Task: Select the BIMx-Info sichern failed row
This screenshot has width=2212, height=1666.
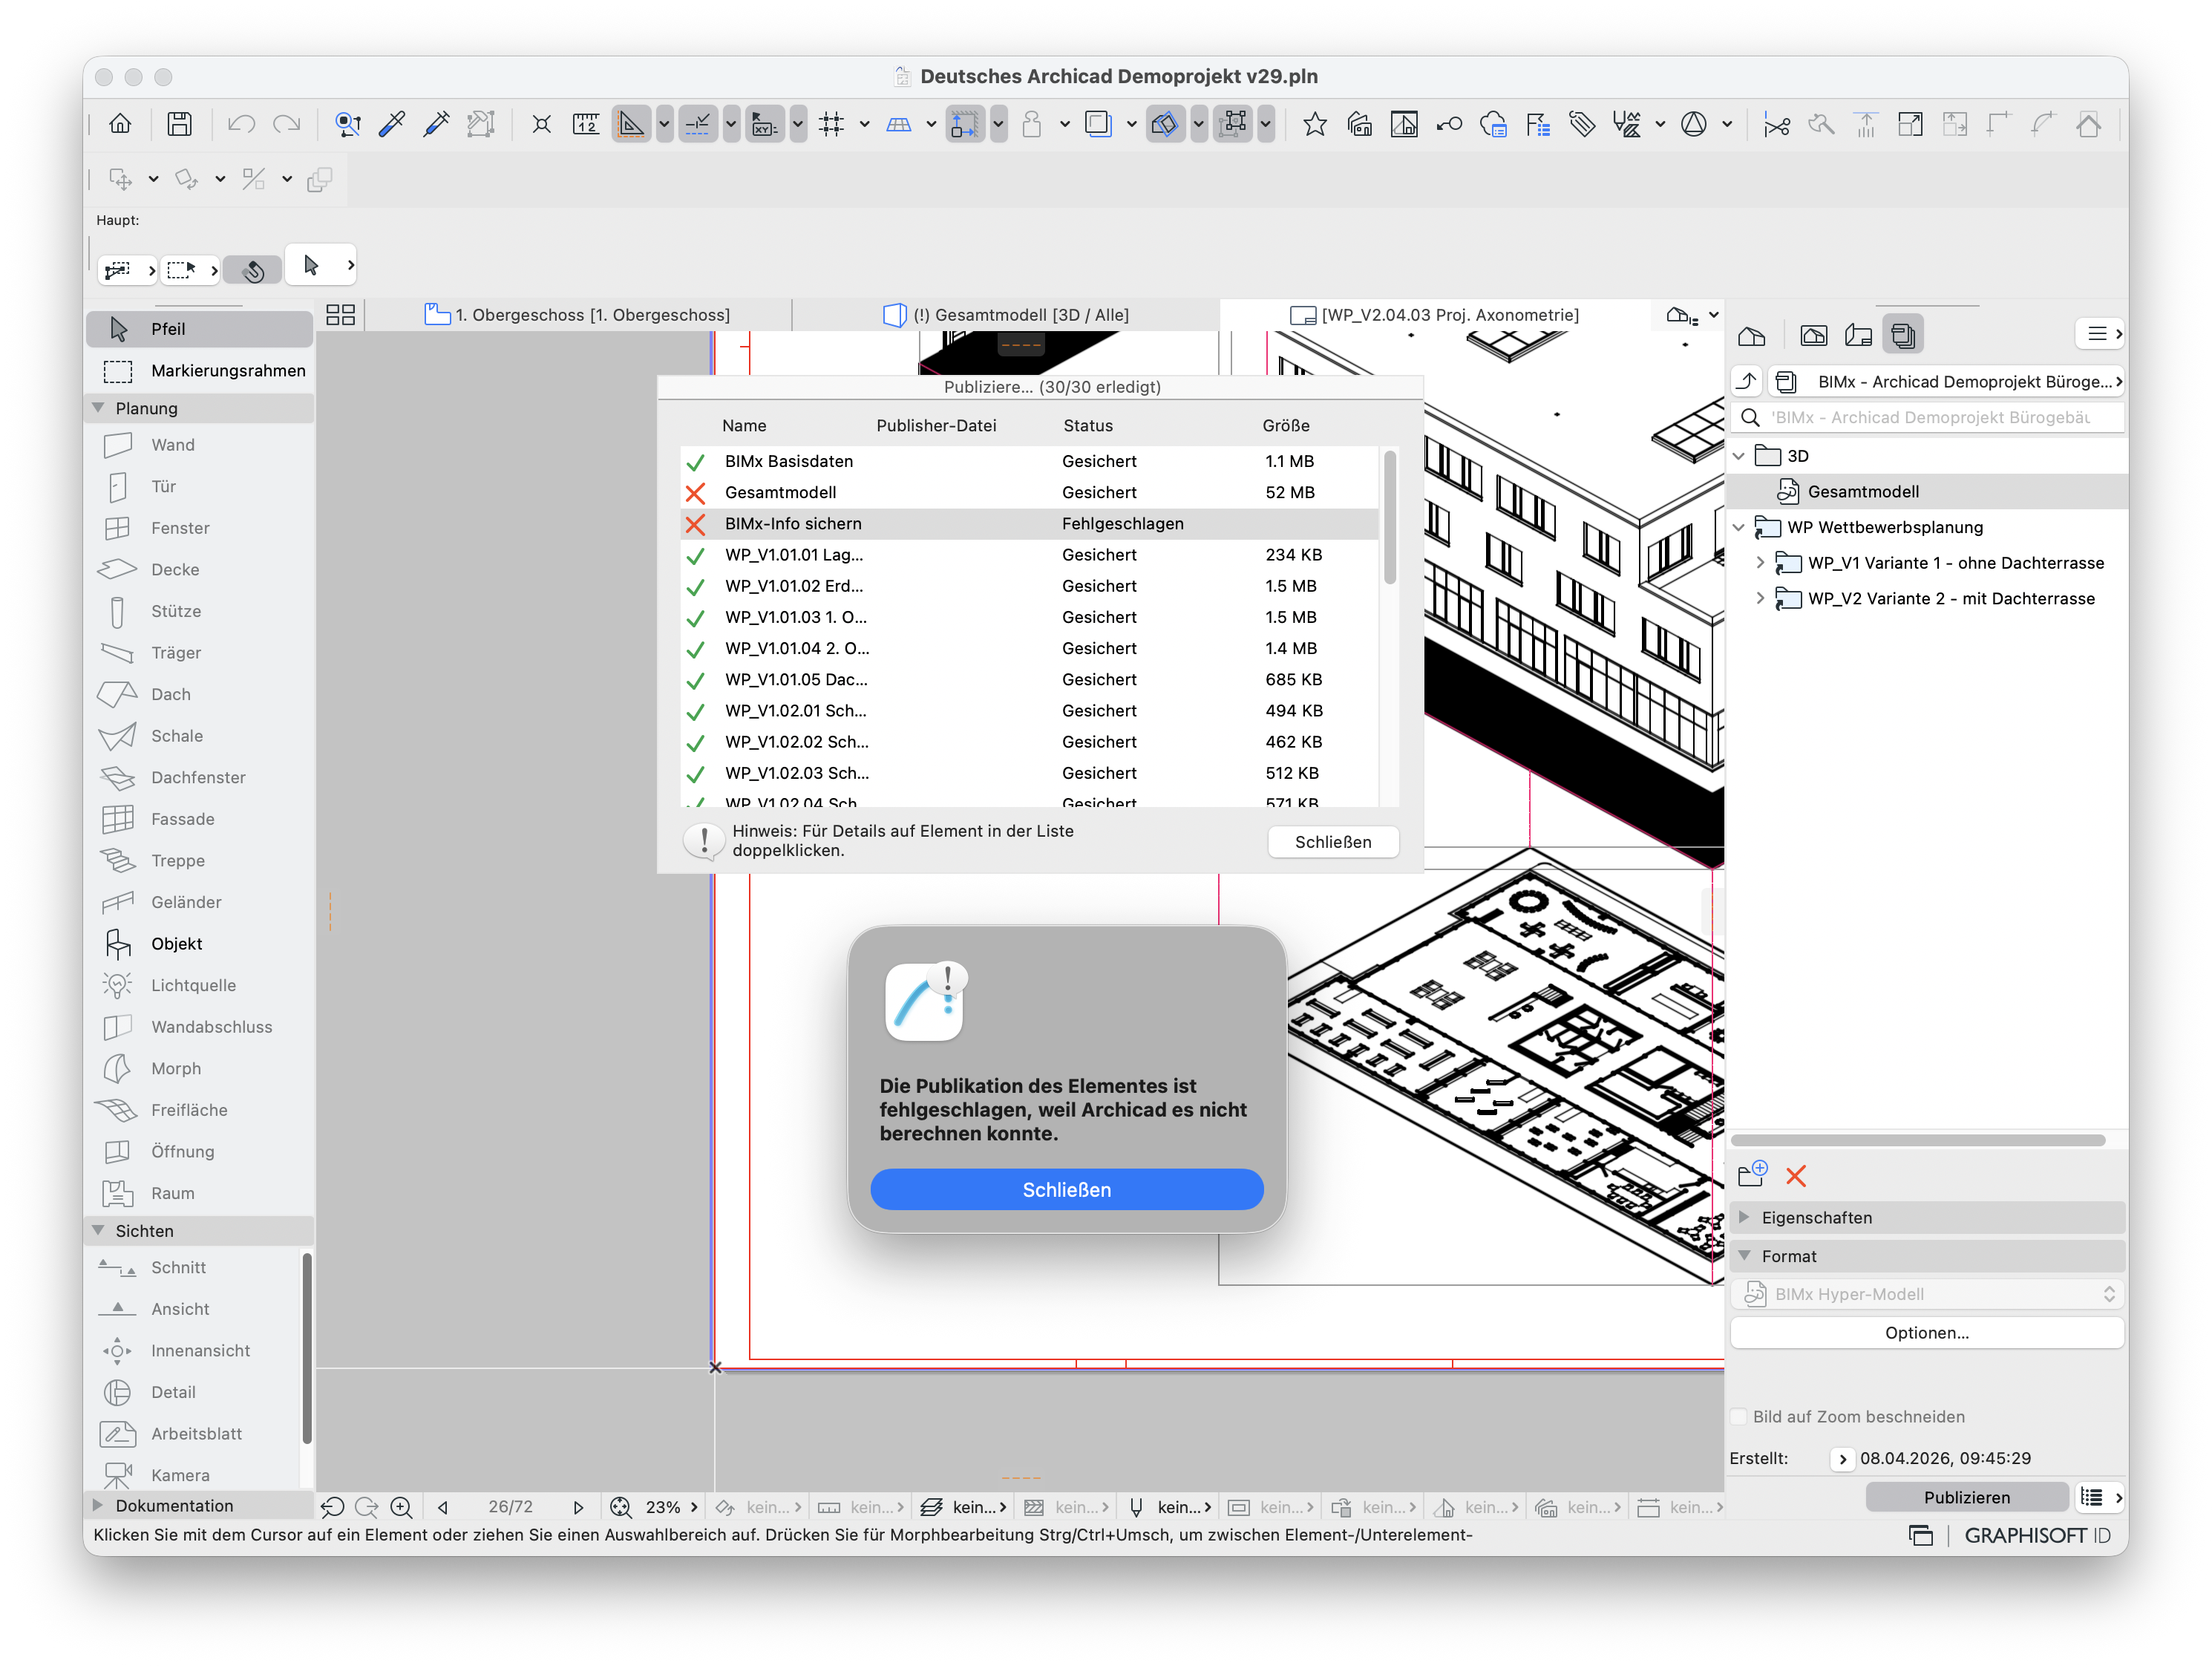Action: 1030,524
